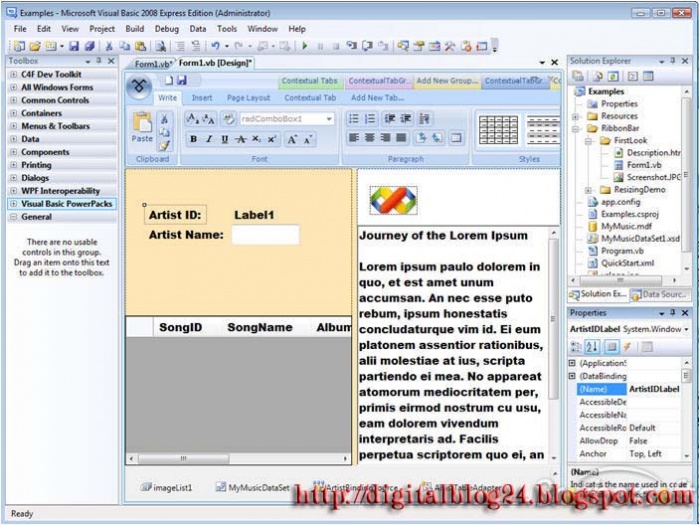Click the Save All icon in toolbar

tap(90, 46)
